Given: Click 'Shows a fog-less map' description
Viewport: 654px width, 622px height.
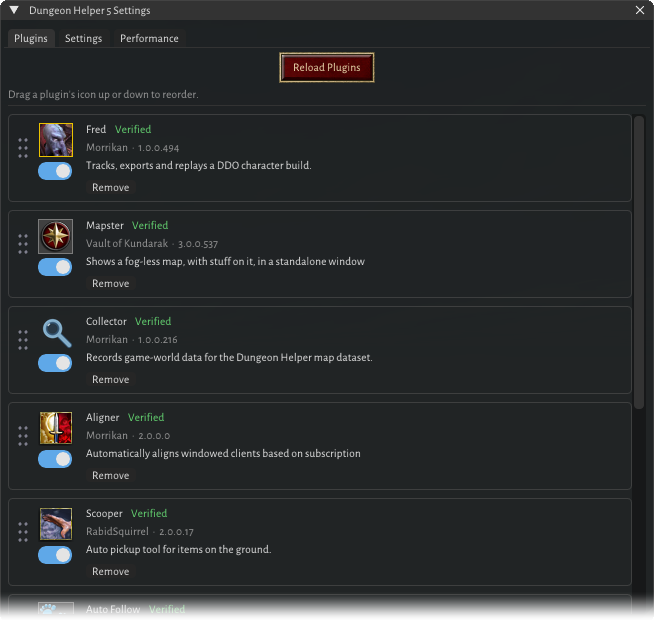Looking at the screenshot, I should (225, 262).
